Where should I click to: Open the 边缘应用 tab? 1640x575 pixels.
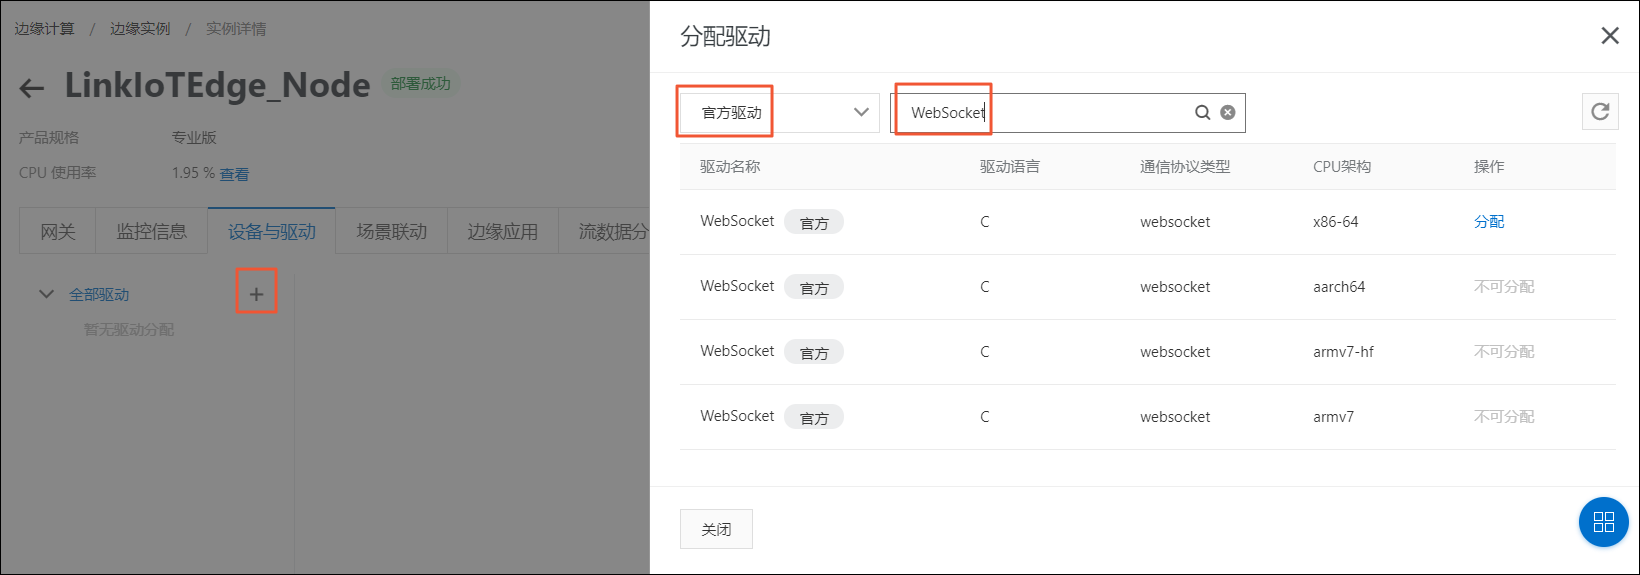coord(502,231)
